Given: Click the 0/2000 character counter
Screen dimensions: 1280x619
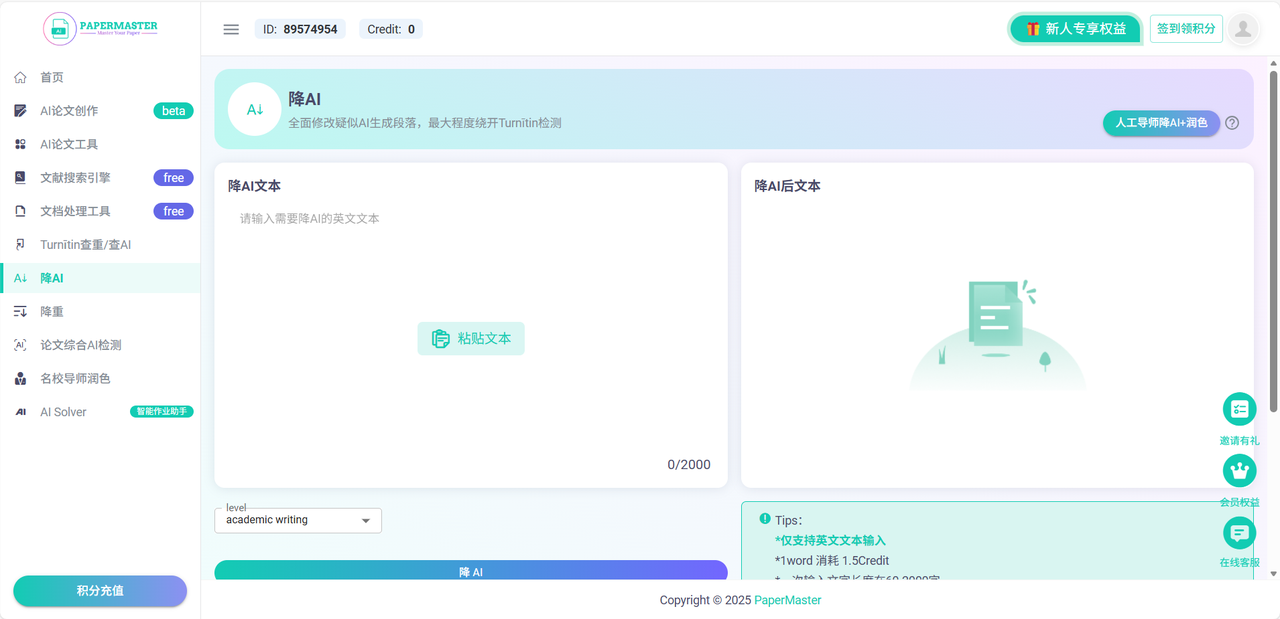Looking at the screenshot, I should 689,464.
